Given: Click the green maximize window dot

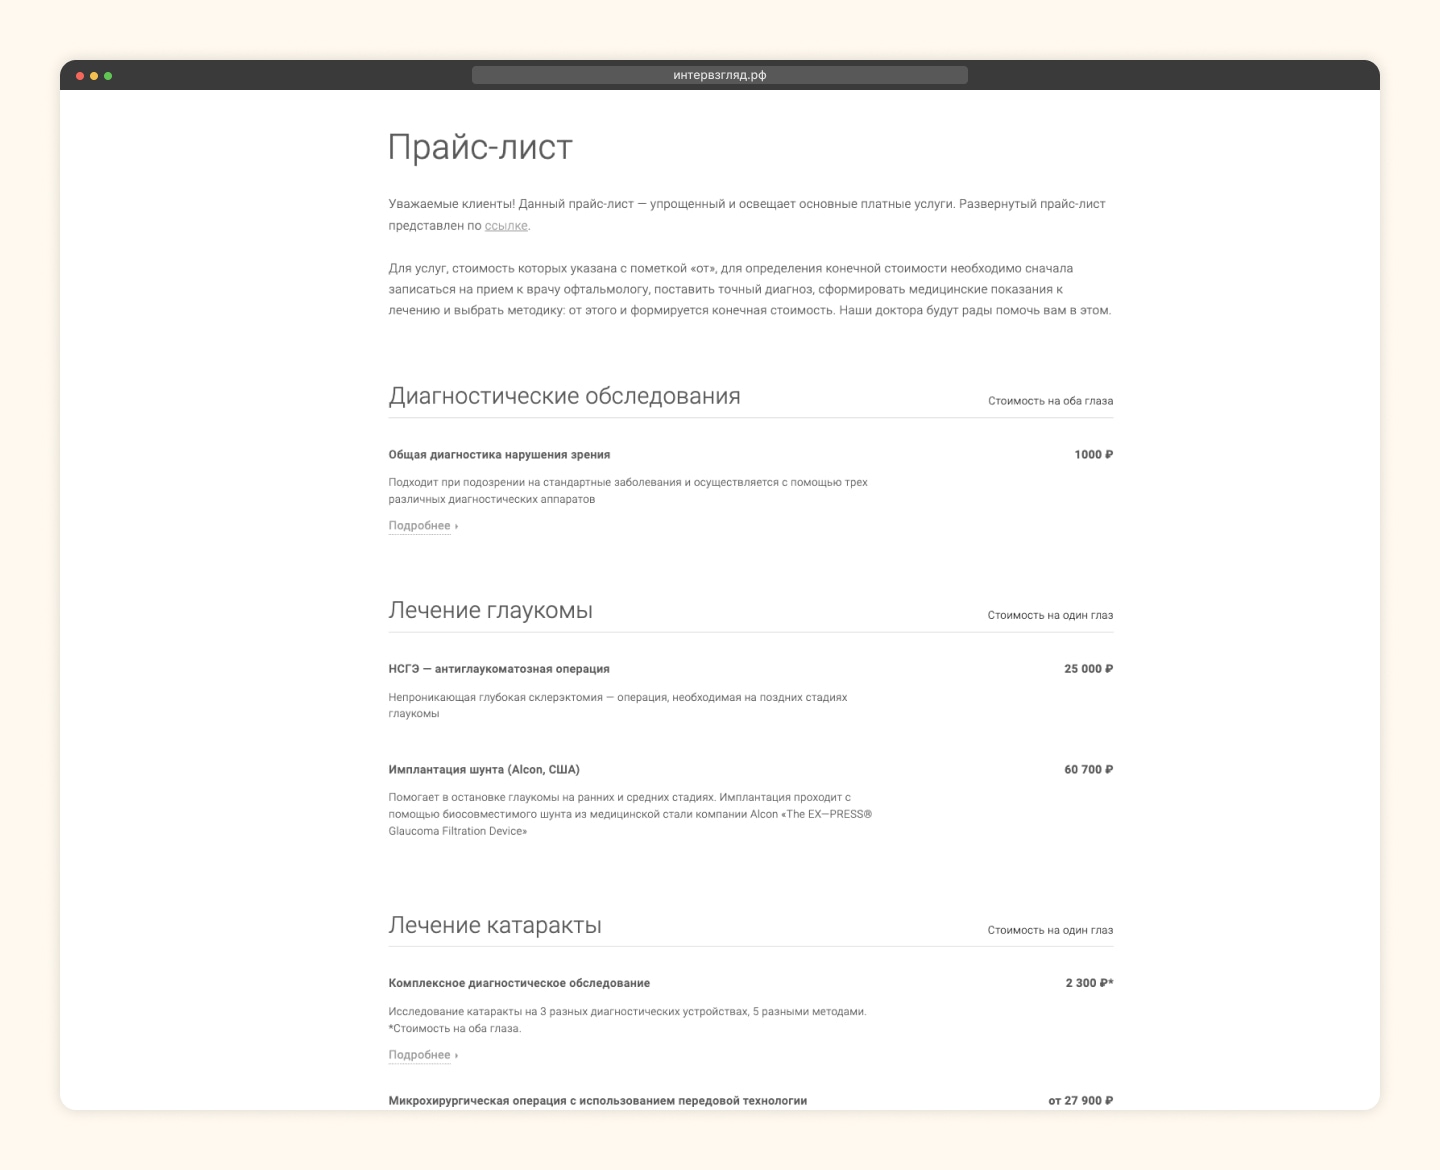Looking at the screenshot, I should click(108, 76).
